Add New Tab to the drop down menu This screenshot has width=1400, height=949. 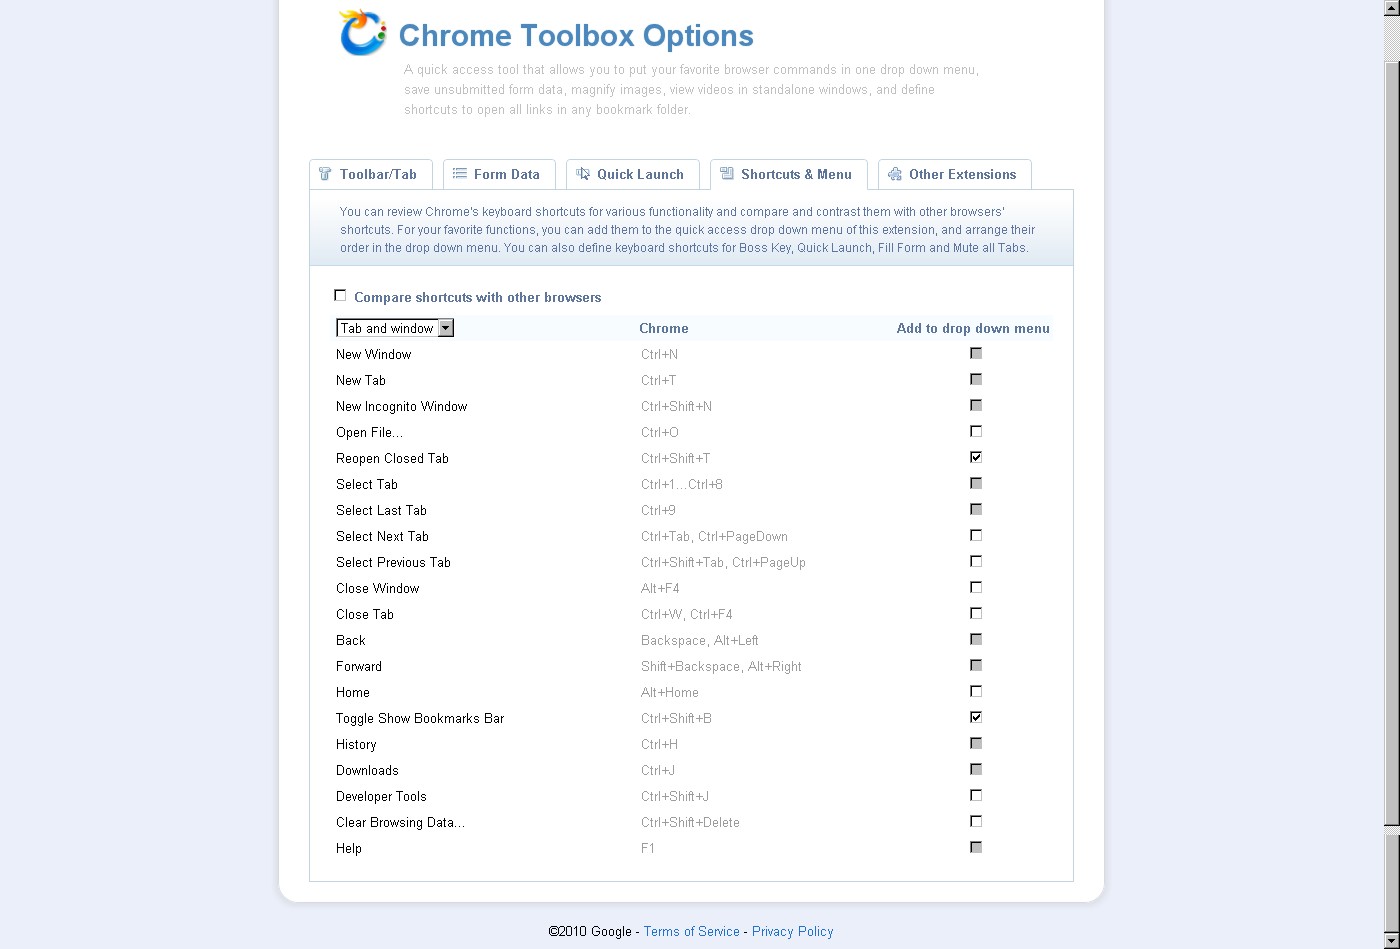click(x=976, y=379)
